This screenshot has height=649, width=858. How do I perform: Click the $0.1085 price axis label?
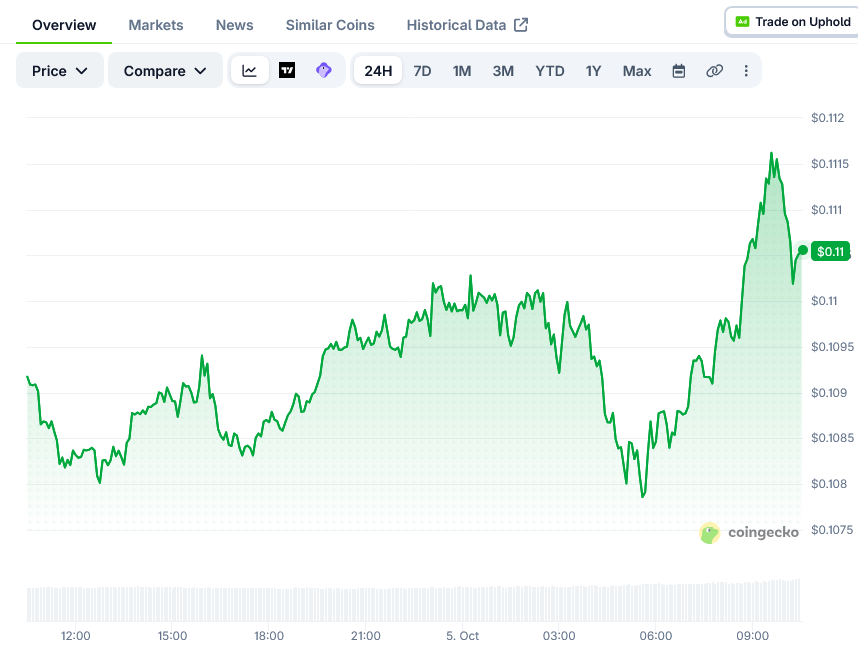coord(832,438)
